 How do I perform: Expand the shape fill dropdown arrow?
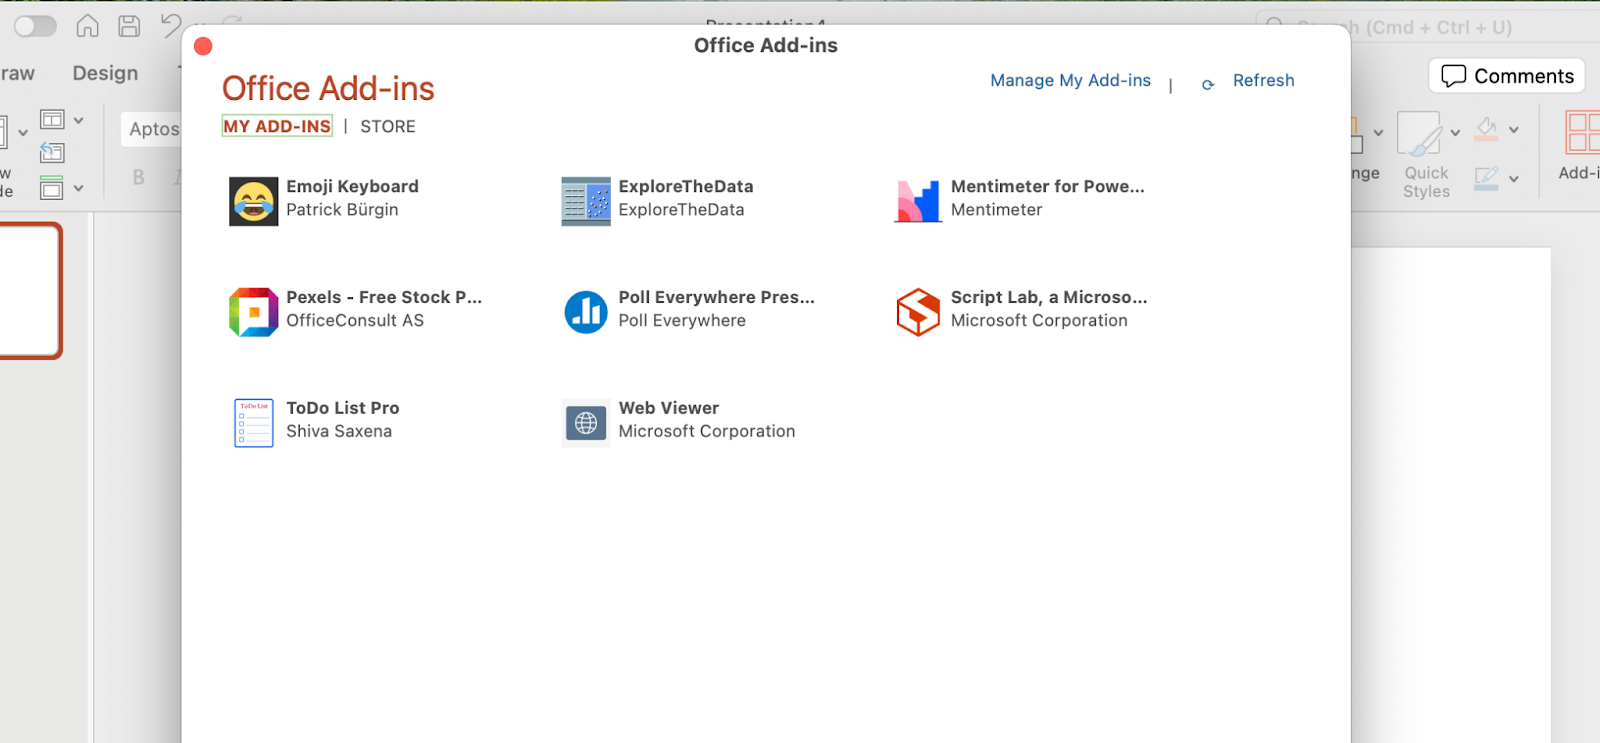click(1514, 130)
